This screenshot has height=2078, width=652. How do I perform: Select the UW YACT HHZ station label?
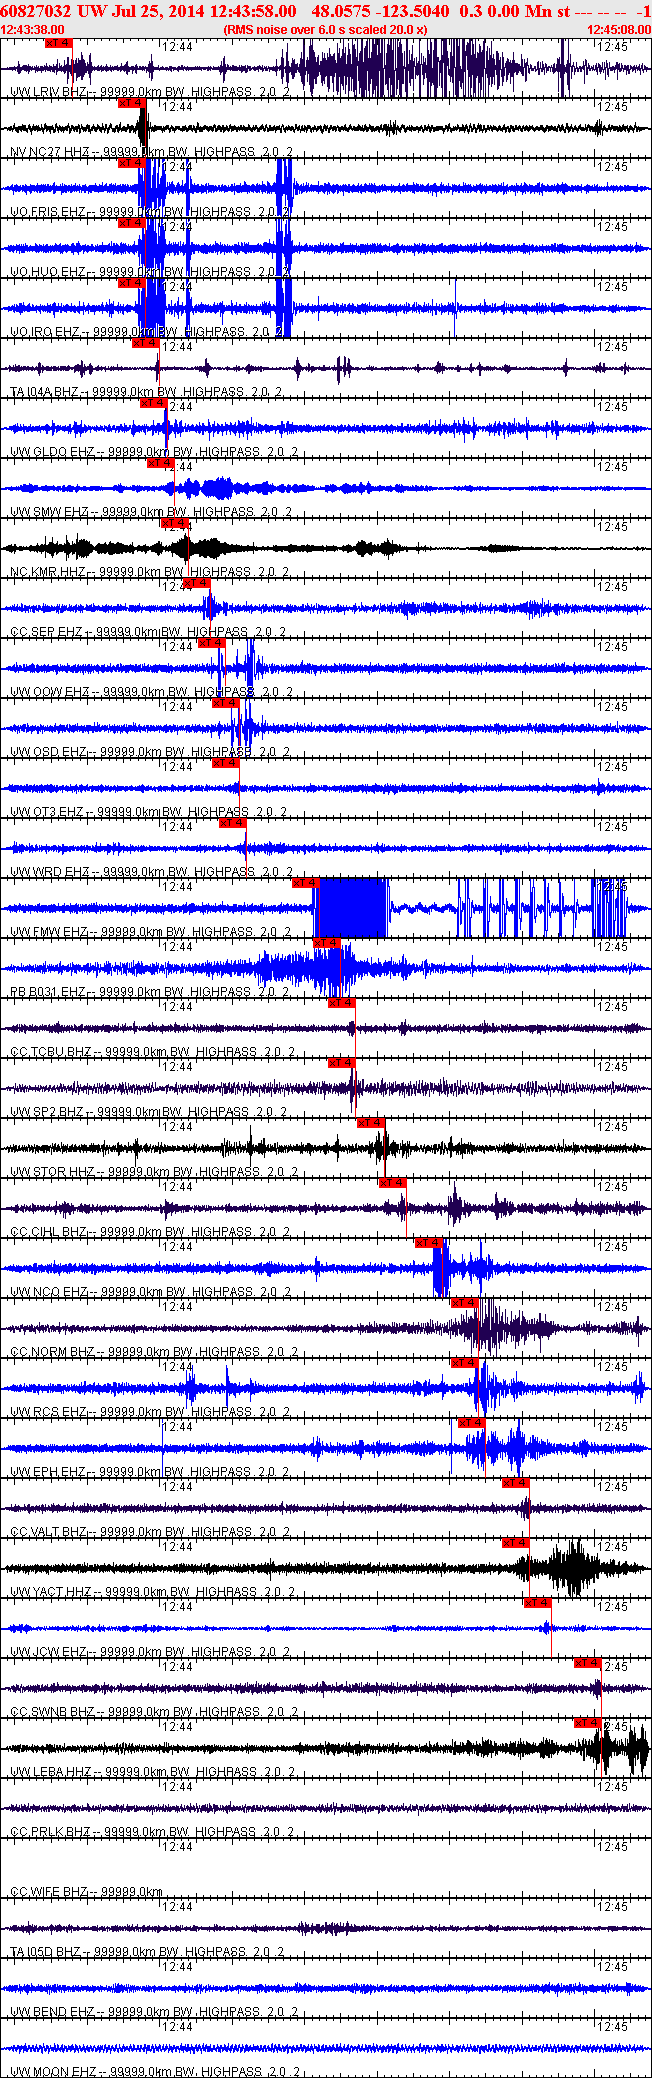point(52,1592)
